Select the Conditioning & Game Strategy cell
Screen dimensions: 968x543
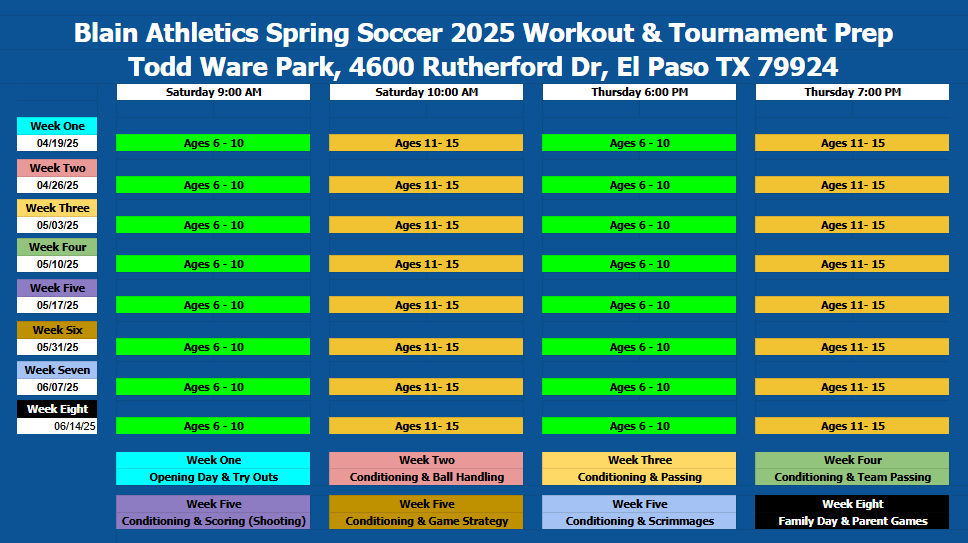pyautogui.click(x=426, y=521)
